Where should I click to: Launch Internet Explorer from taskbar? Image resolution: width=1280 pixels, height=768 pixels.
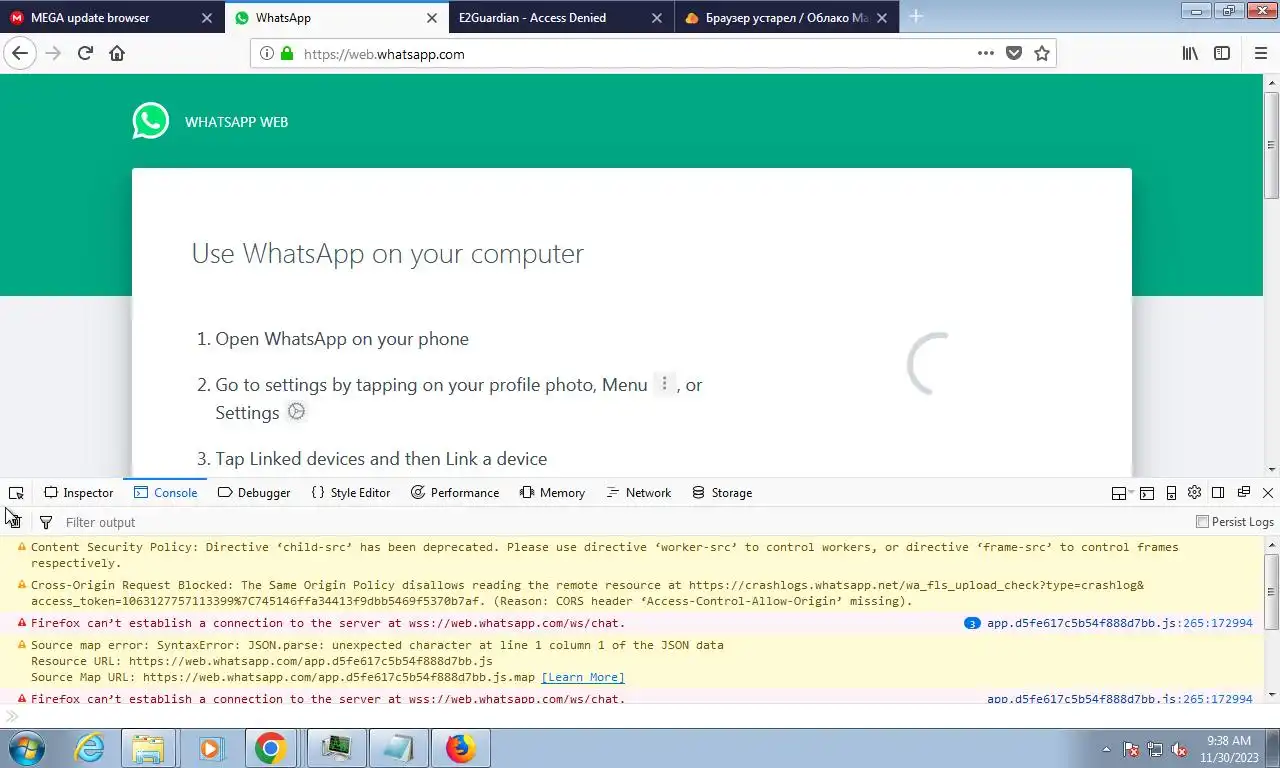click(x=90, y=748)
